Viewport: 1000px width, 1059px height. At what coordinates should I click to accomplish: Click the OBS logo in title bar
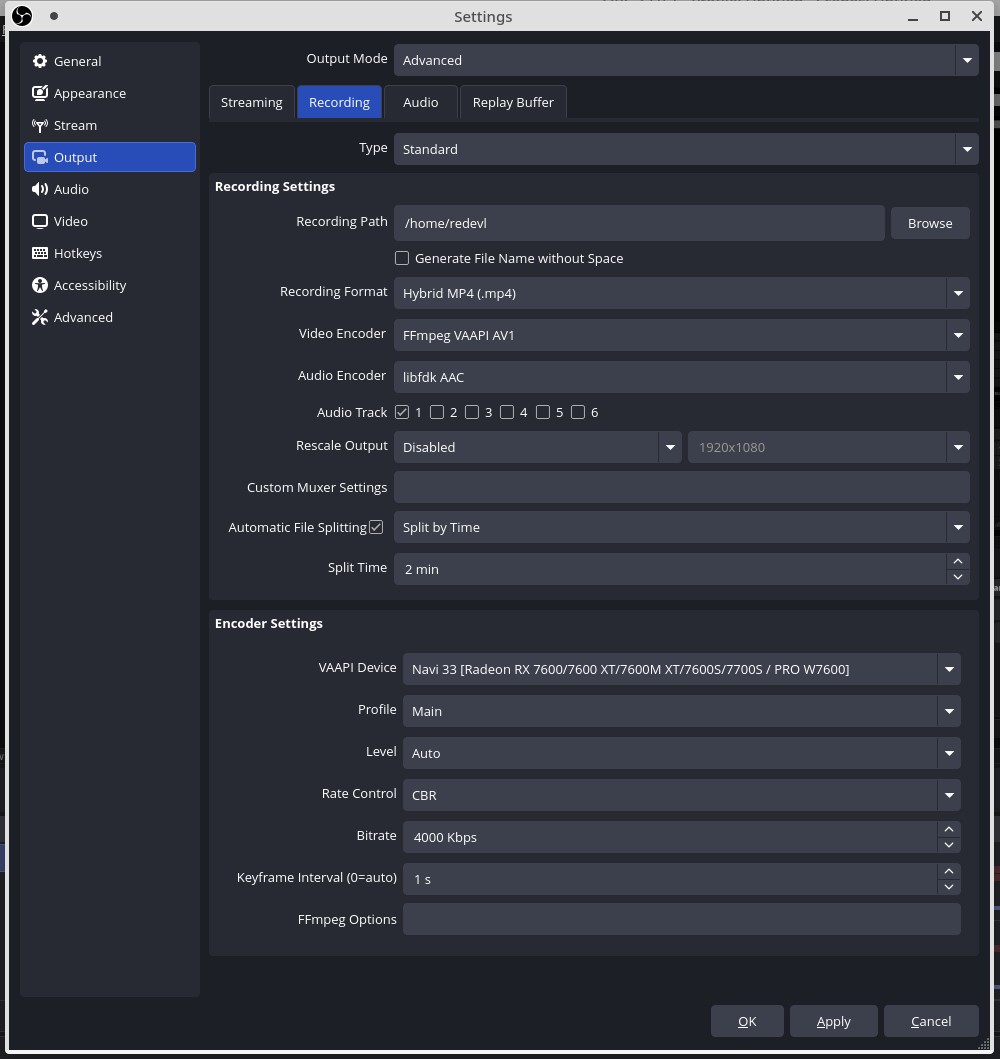[22, 16]
